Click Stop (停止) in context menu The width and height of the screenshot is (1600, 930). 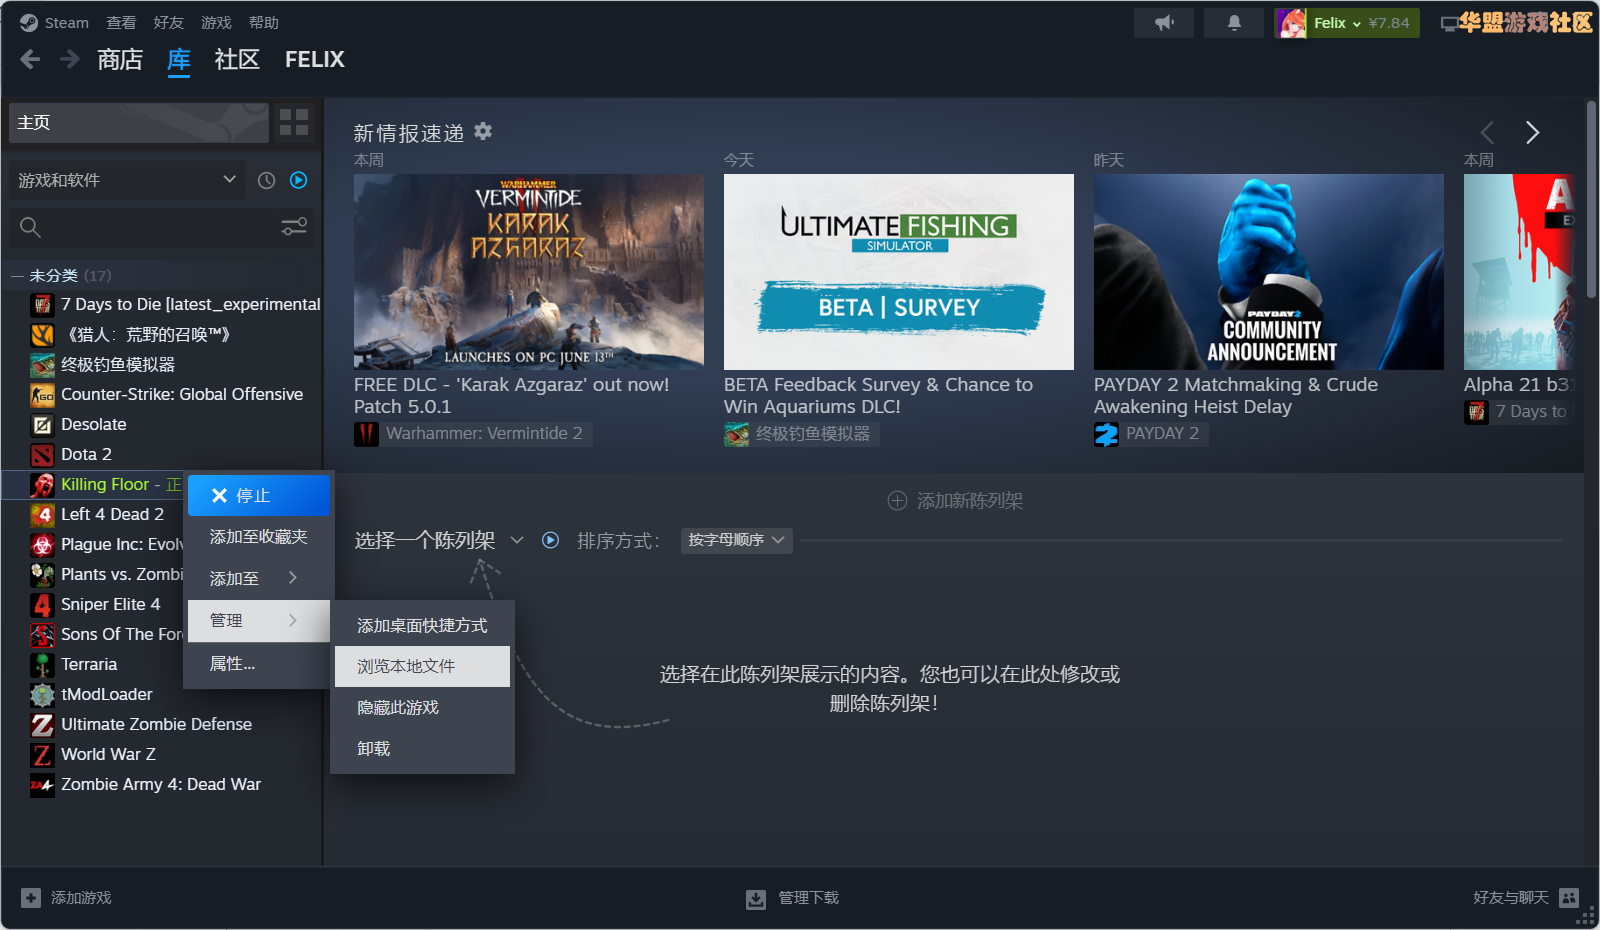259,495
